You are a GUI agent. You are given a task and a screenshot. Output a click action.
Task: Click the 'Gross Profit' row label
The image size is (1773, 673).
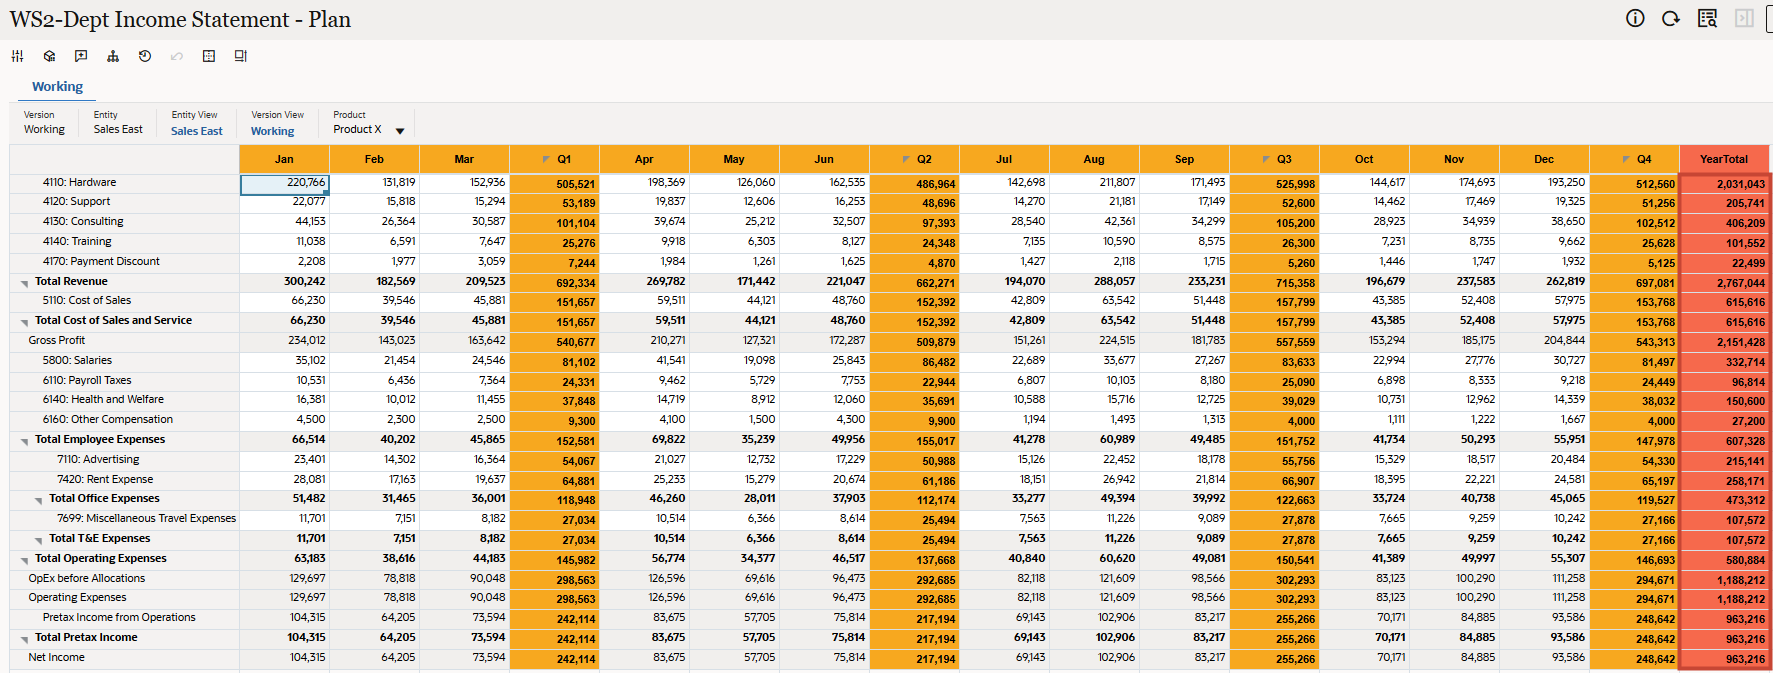click(57, 340)
